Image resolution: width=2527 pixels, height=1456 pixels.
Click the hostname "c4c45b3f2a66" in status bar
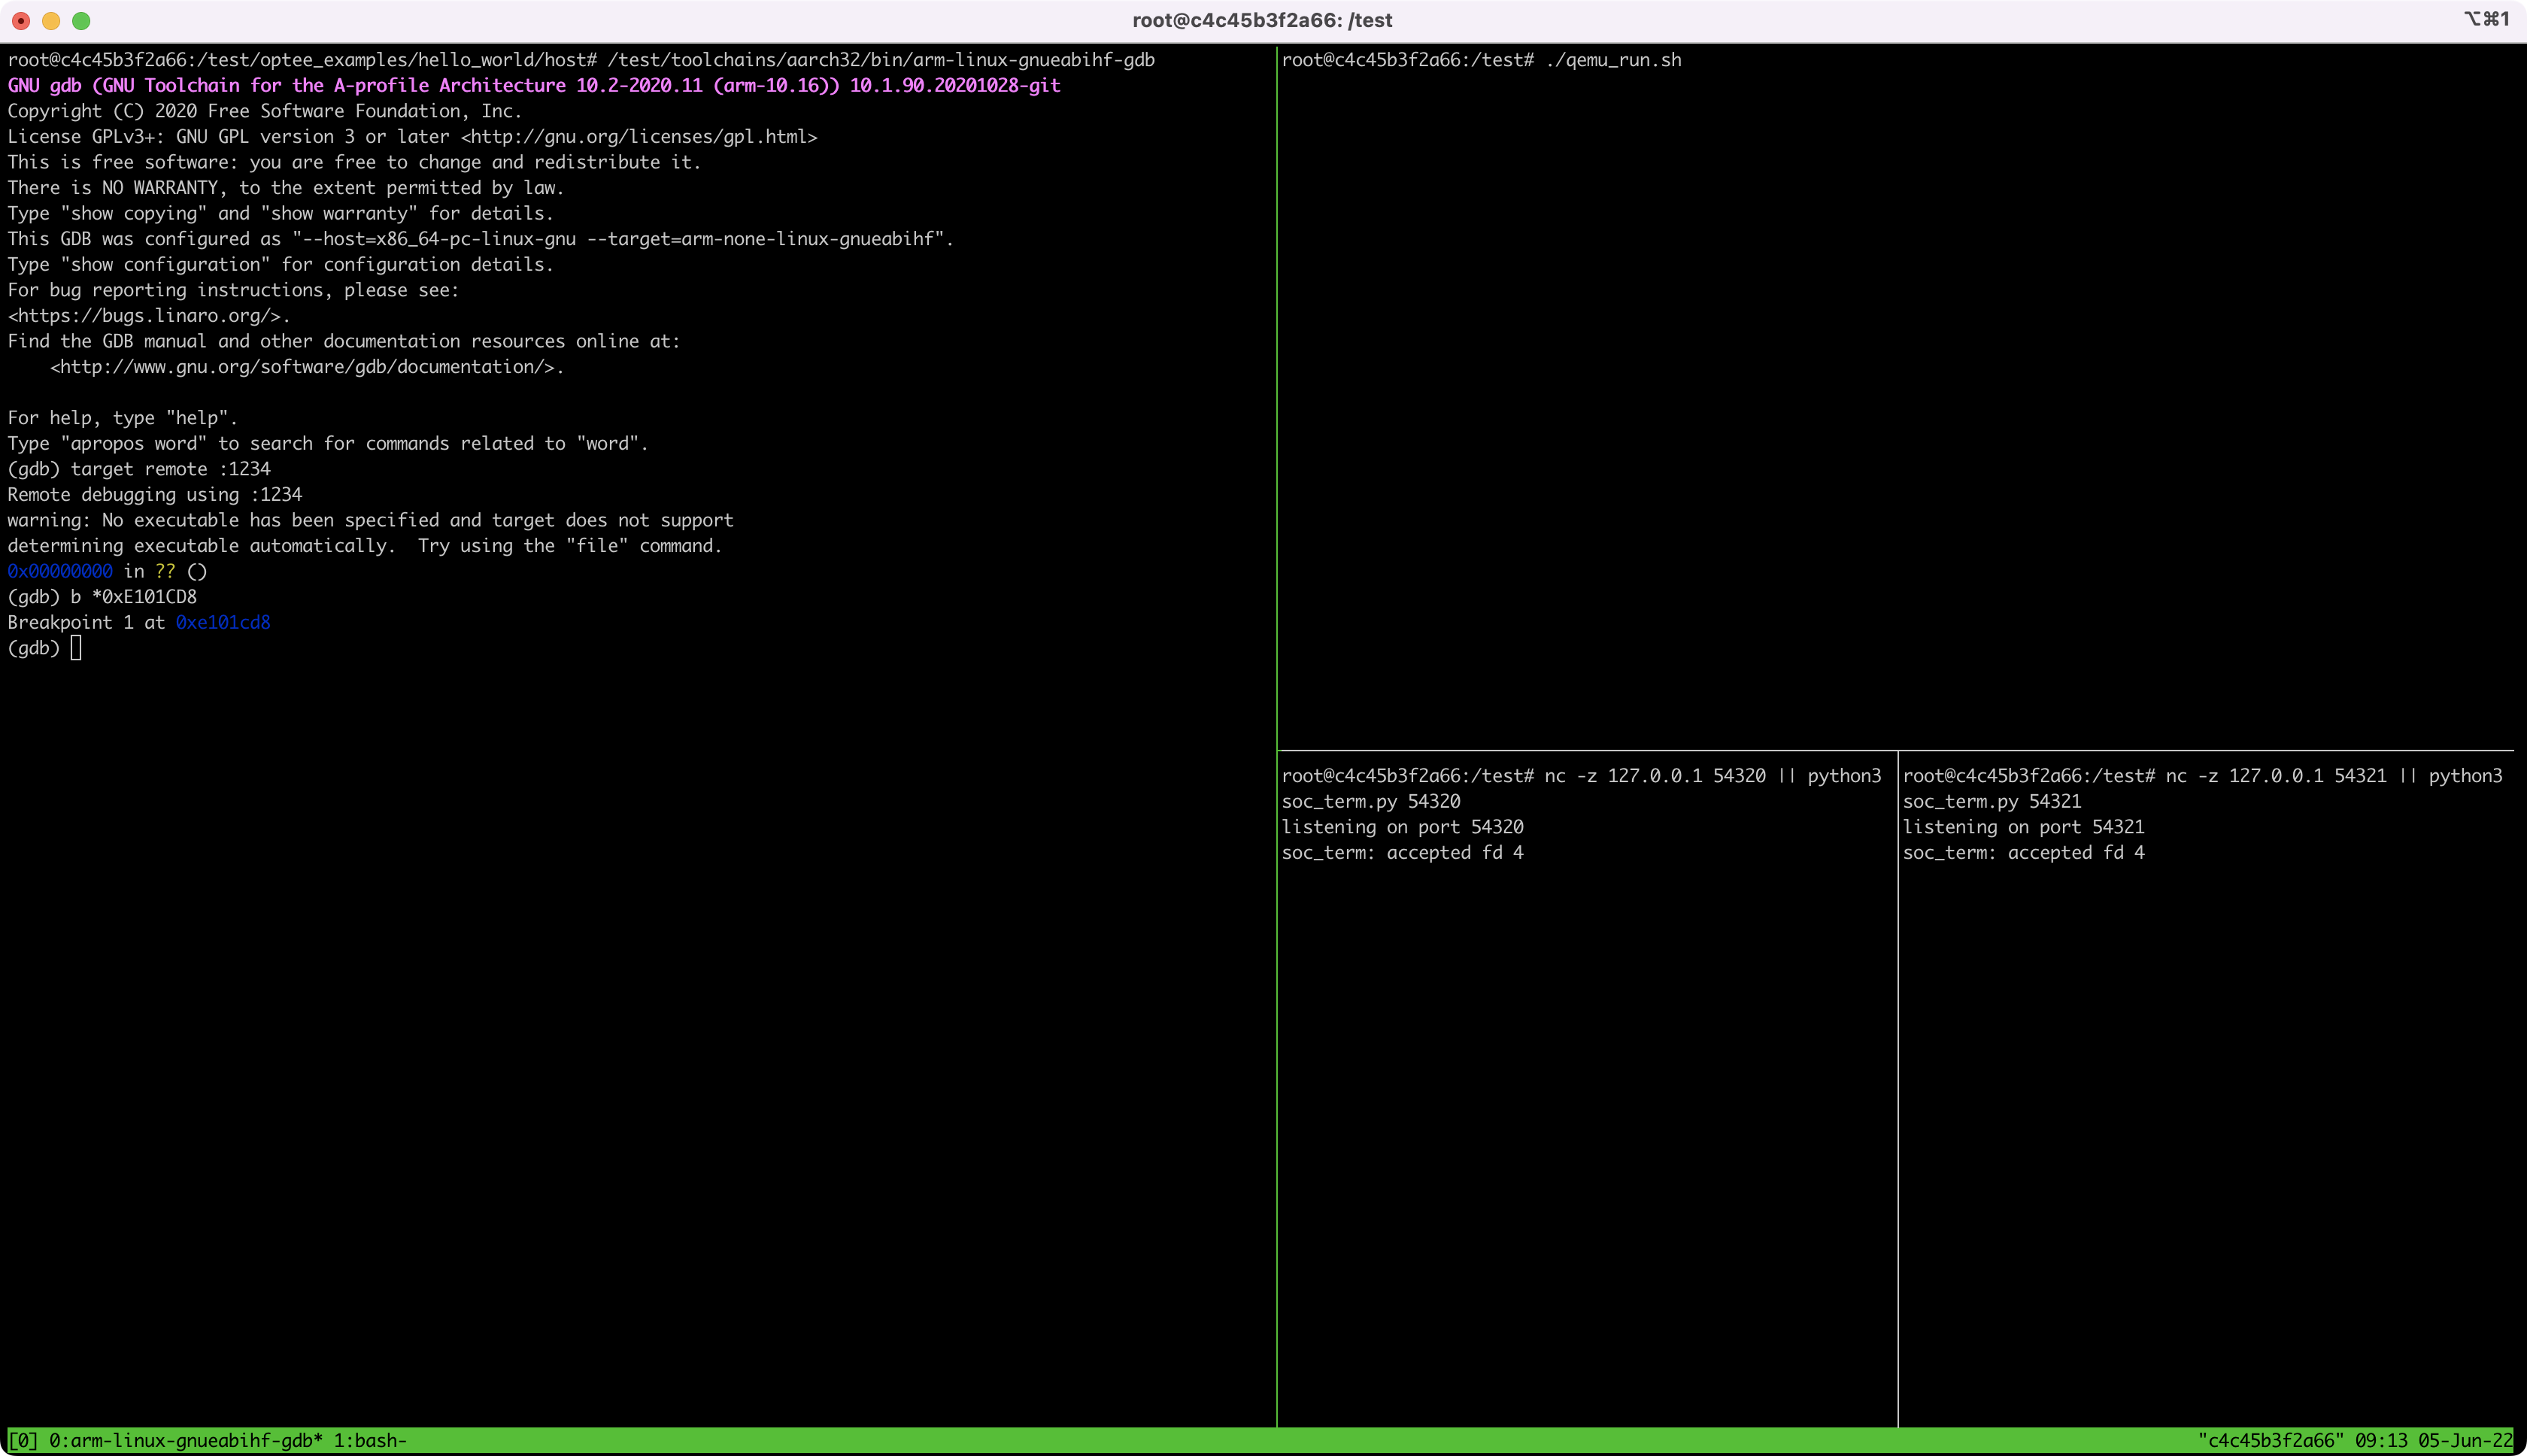point(2270,1441)
